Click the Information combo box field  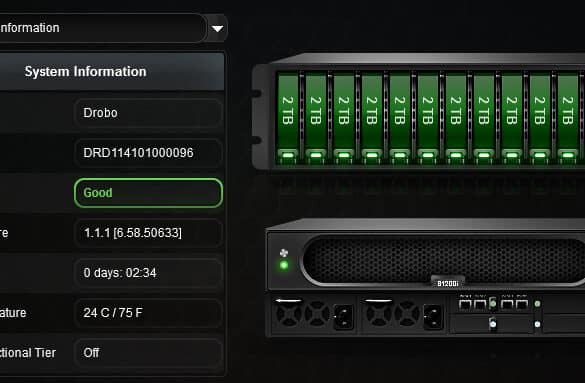coord(103,28)
